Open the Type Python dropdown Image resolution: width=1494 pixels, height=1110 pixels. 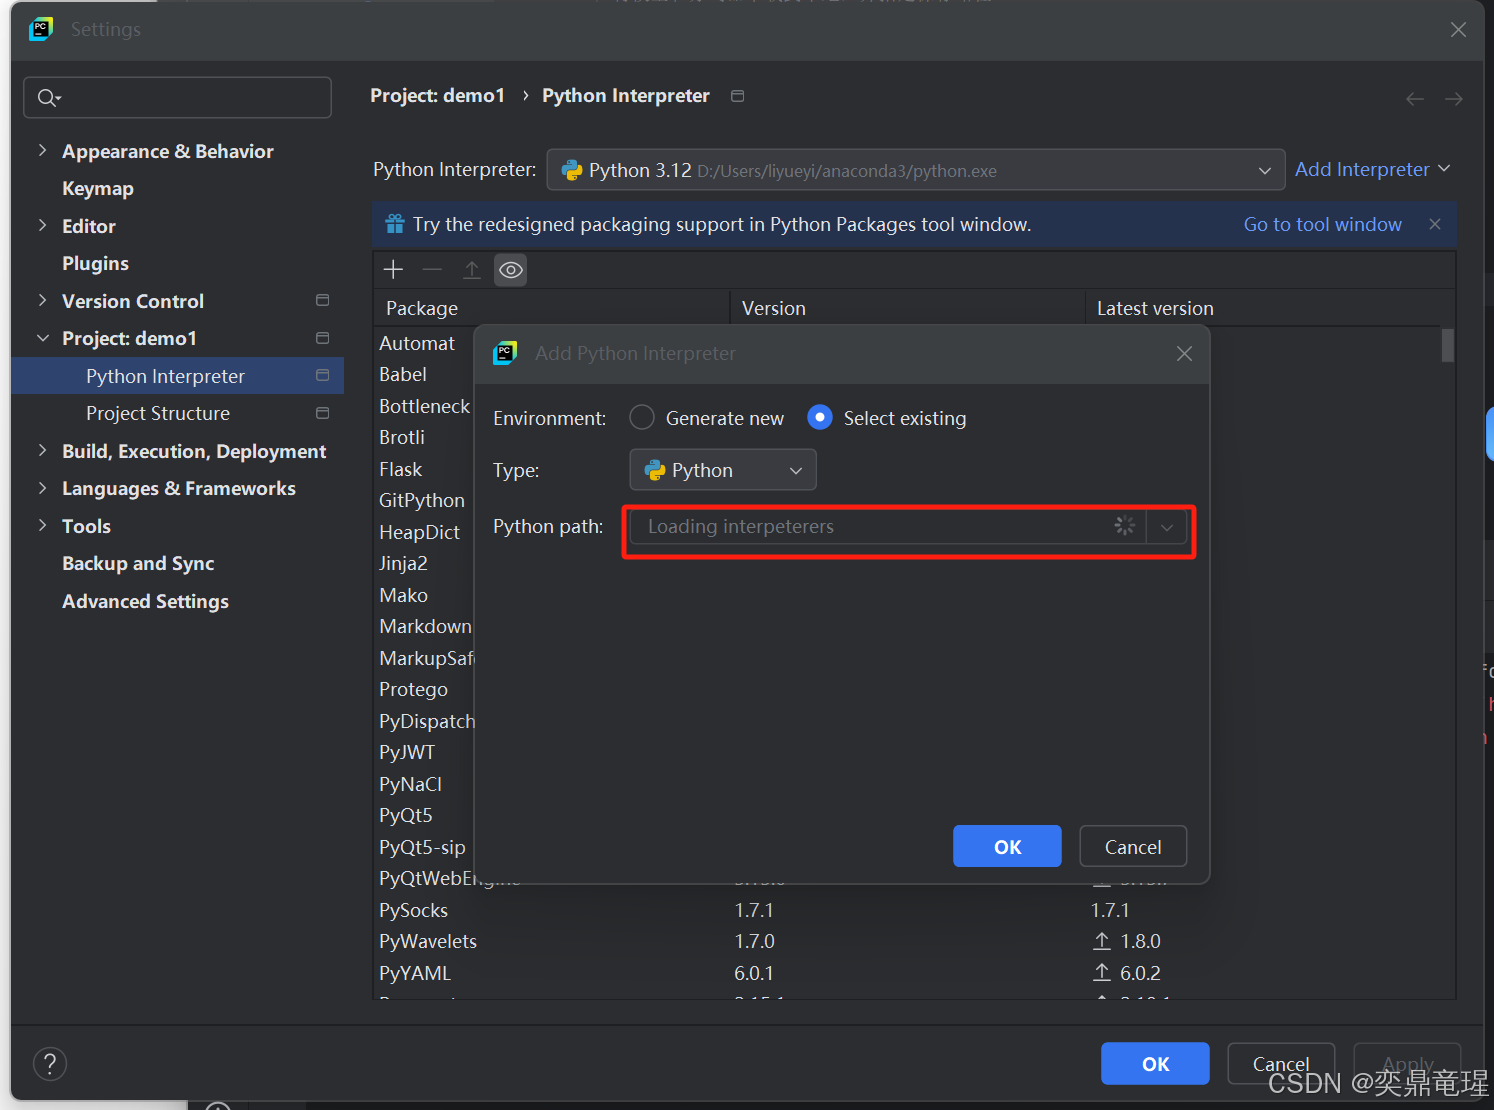click(723, 470)
